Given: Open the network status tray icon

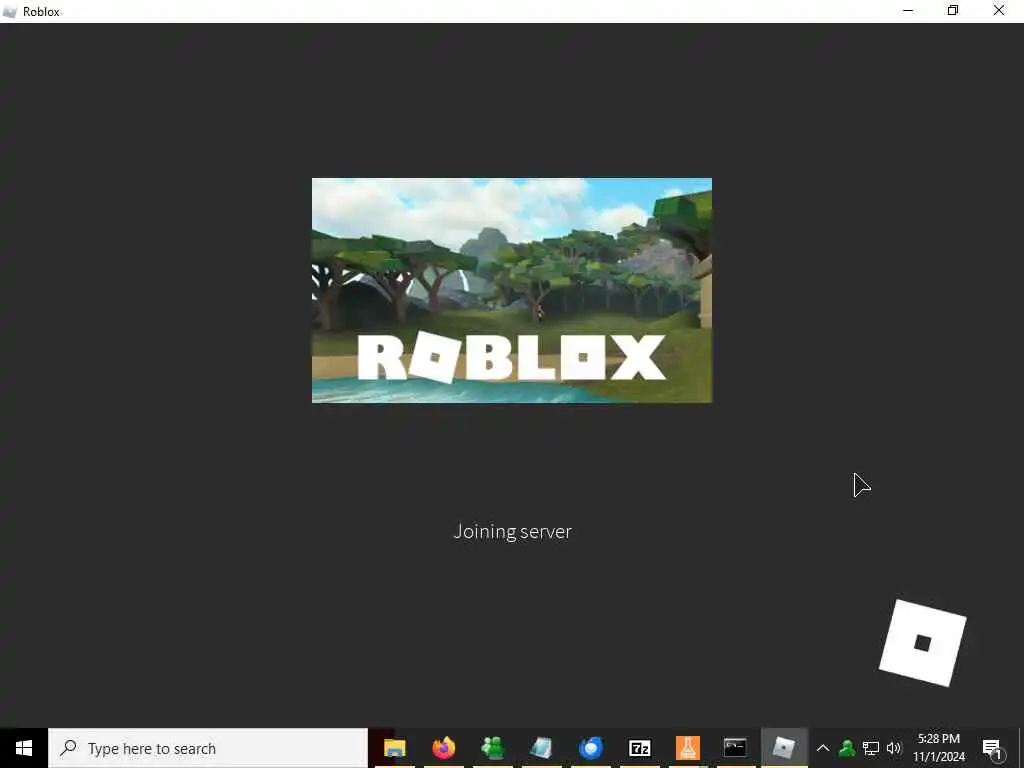Looking at the screenshot, I should click(x=871, y=748).
